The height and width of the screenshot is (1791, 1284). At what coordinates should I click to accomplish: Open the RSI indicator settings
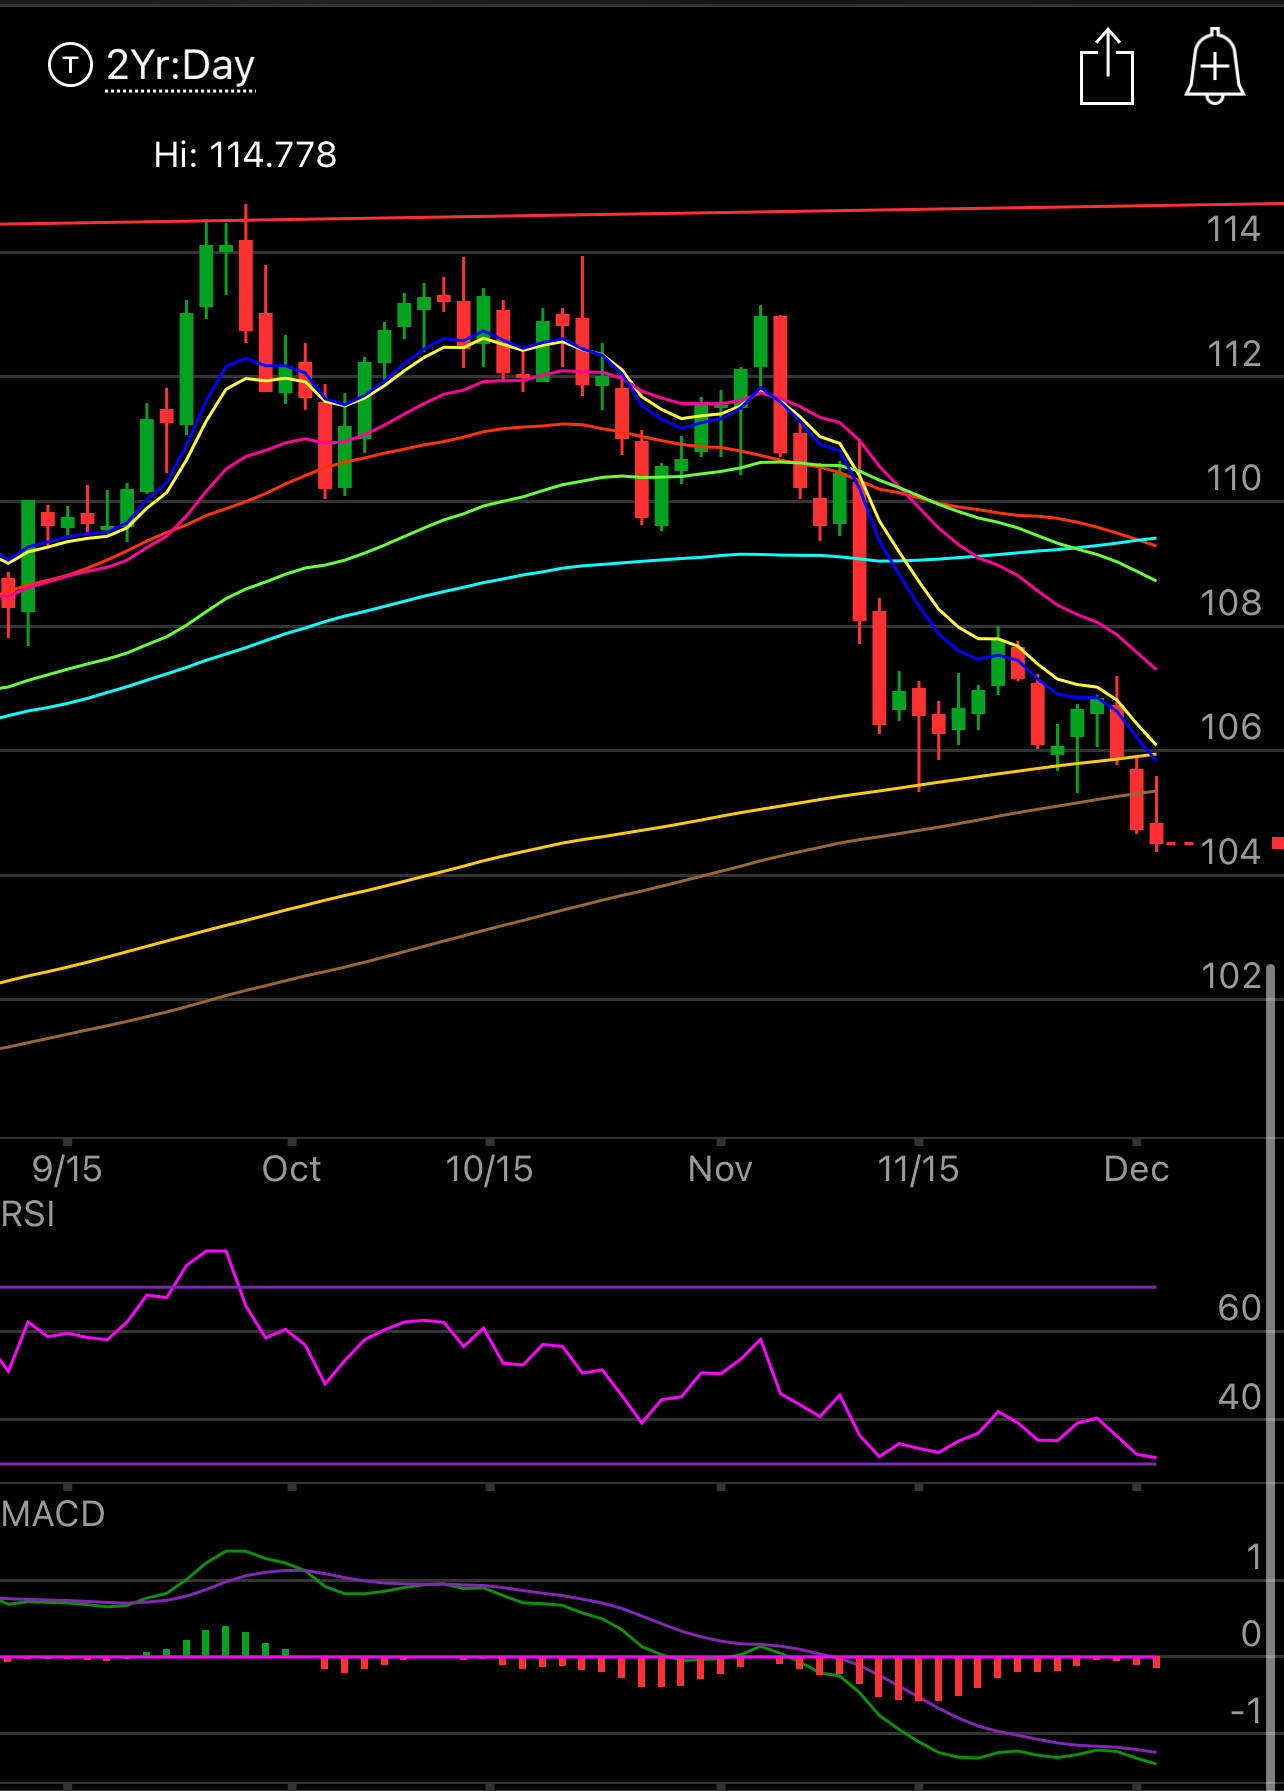tap(28, 1214)
